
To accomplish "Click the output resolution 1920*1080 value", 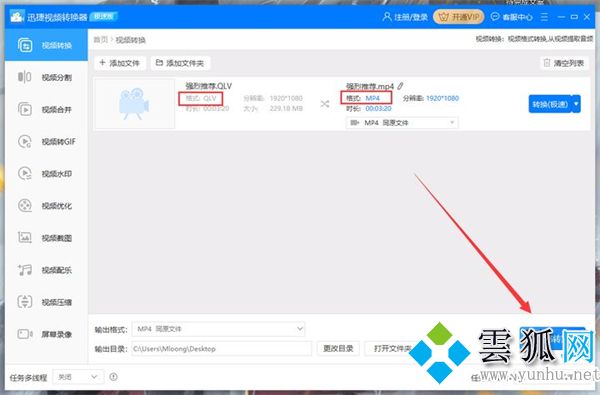I will coord(442,98).
